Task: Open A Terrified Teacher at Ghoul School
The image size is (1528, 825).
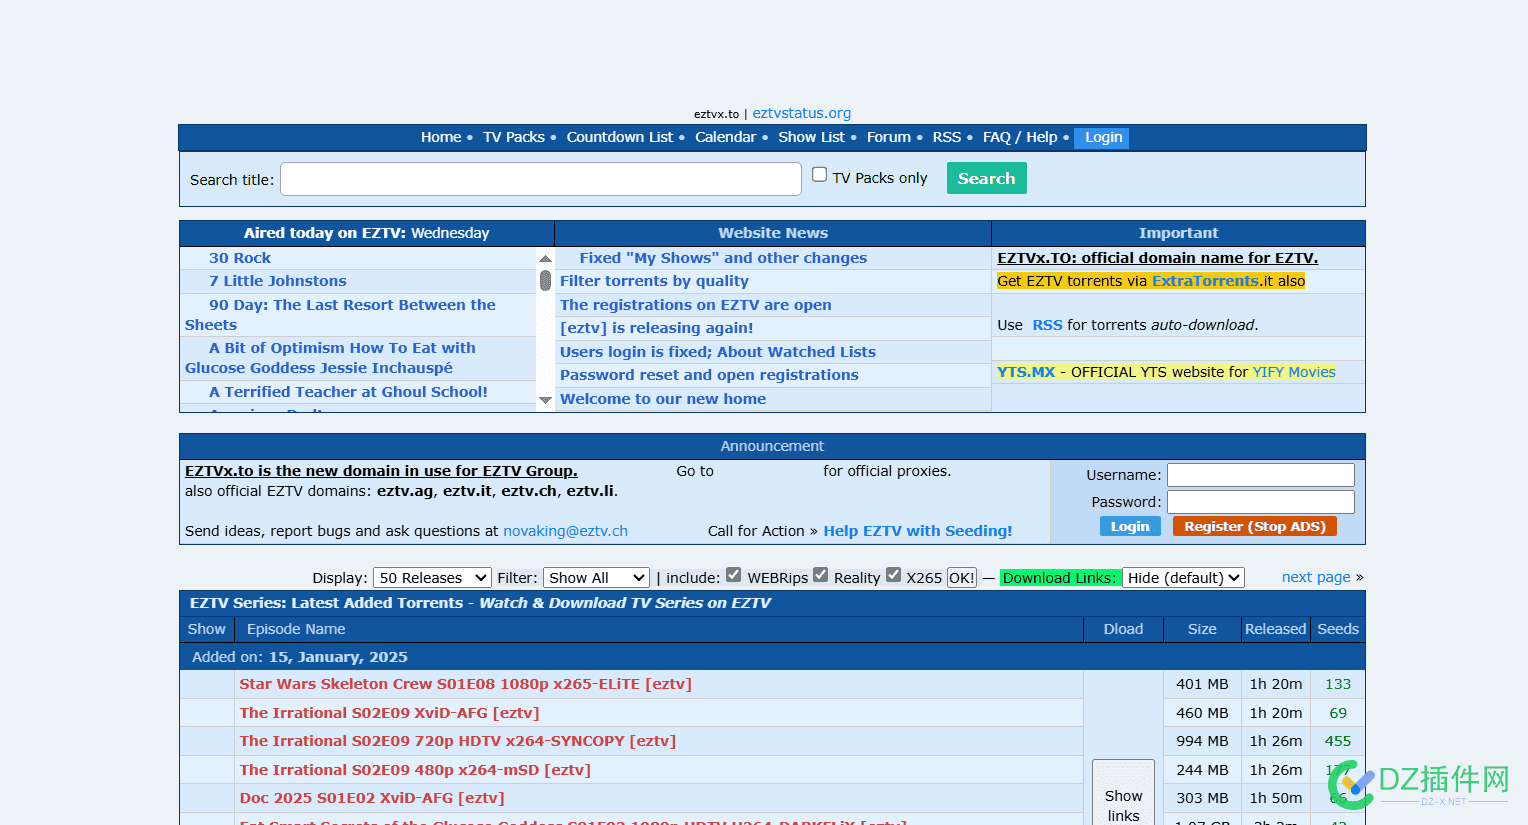Action: coord(348,392)
